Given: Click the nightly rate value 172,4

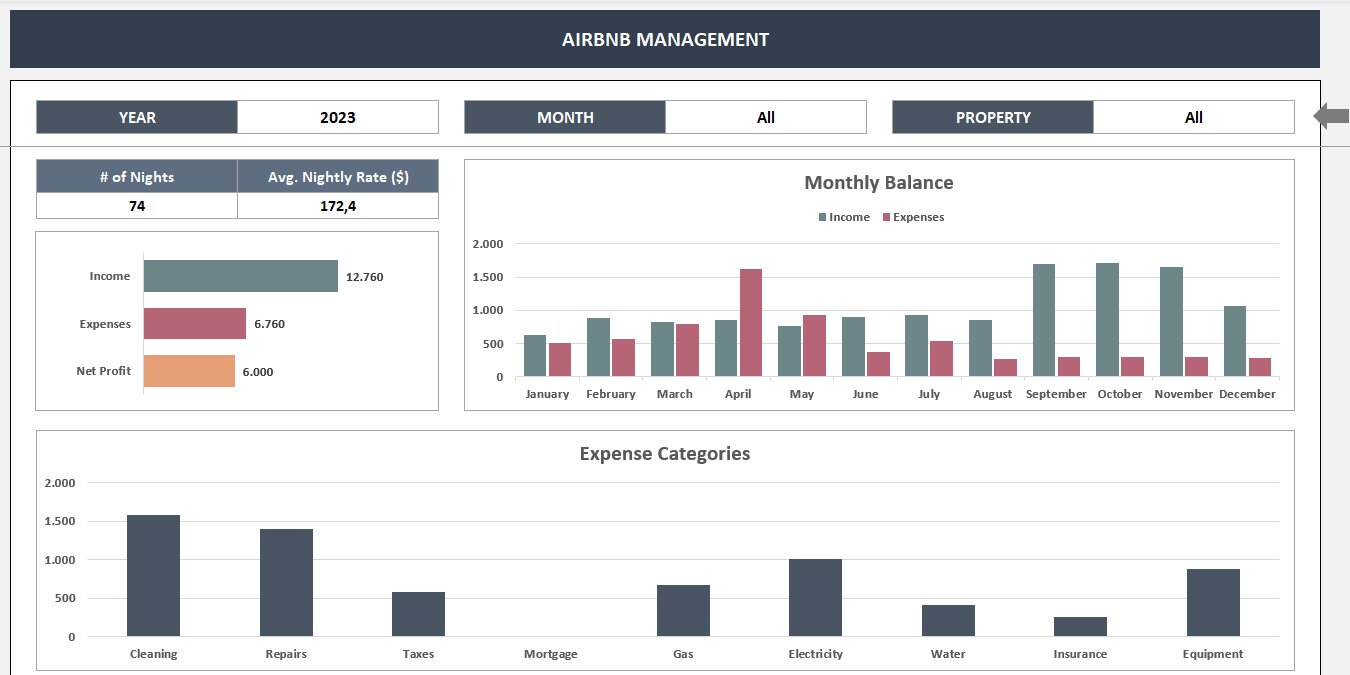Looking at the screenshot, I should (338, 206).
